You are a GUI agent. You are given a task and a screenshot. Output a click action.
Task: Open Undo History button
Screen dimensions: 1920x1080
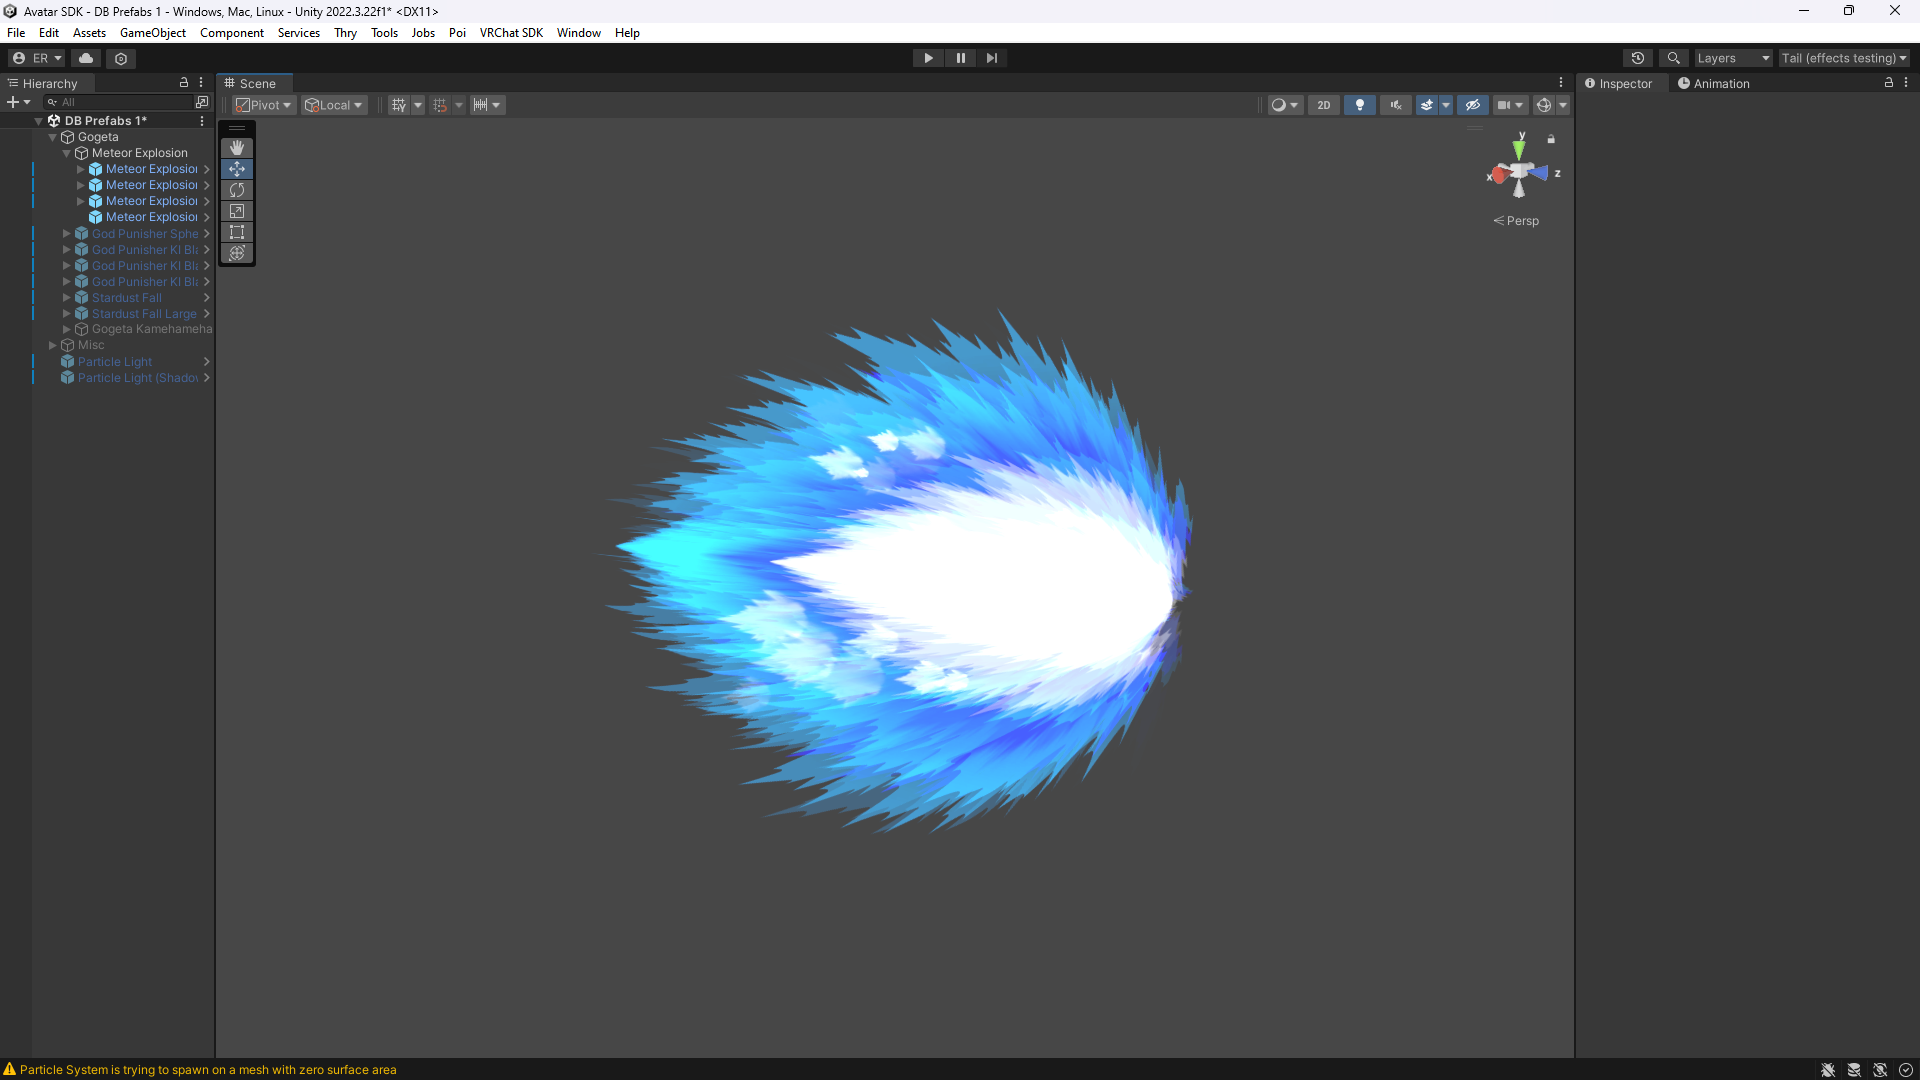1637,58
